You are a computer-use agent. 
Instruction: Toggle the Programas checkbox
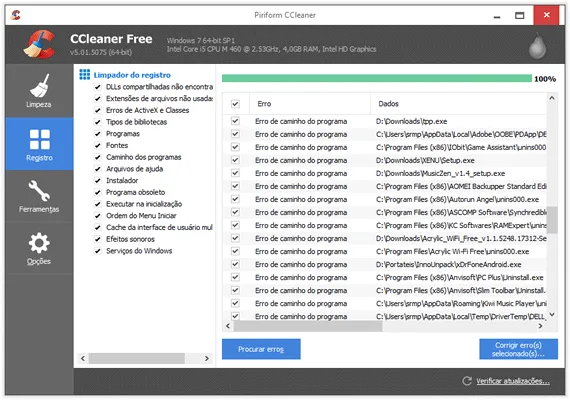[x=97, y=134]
